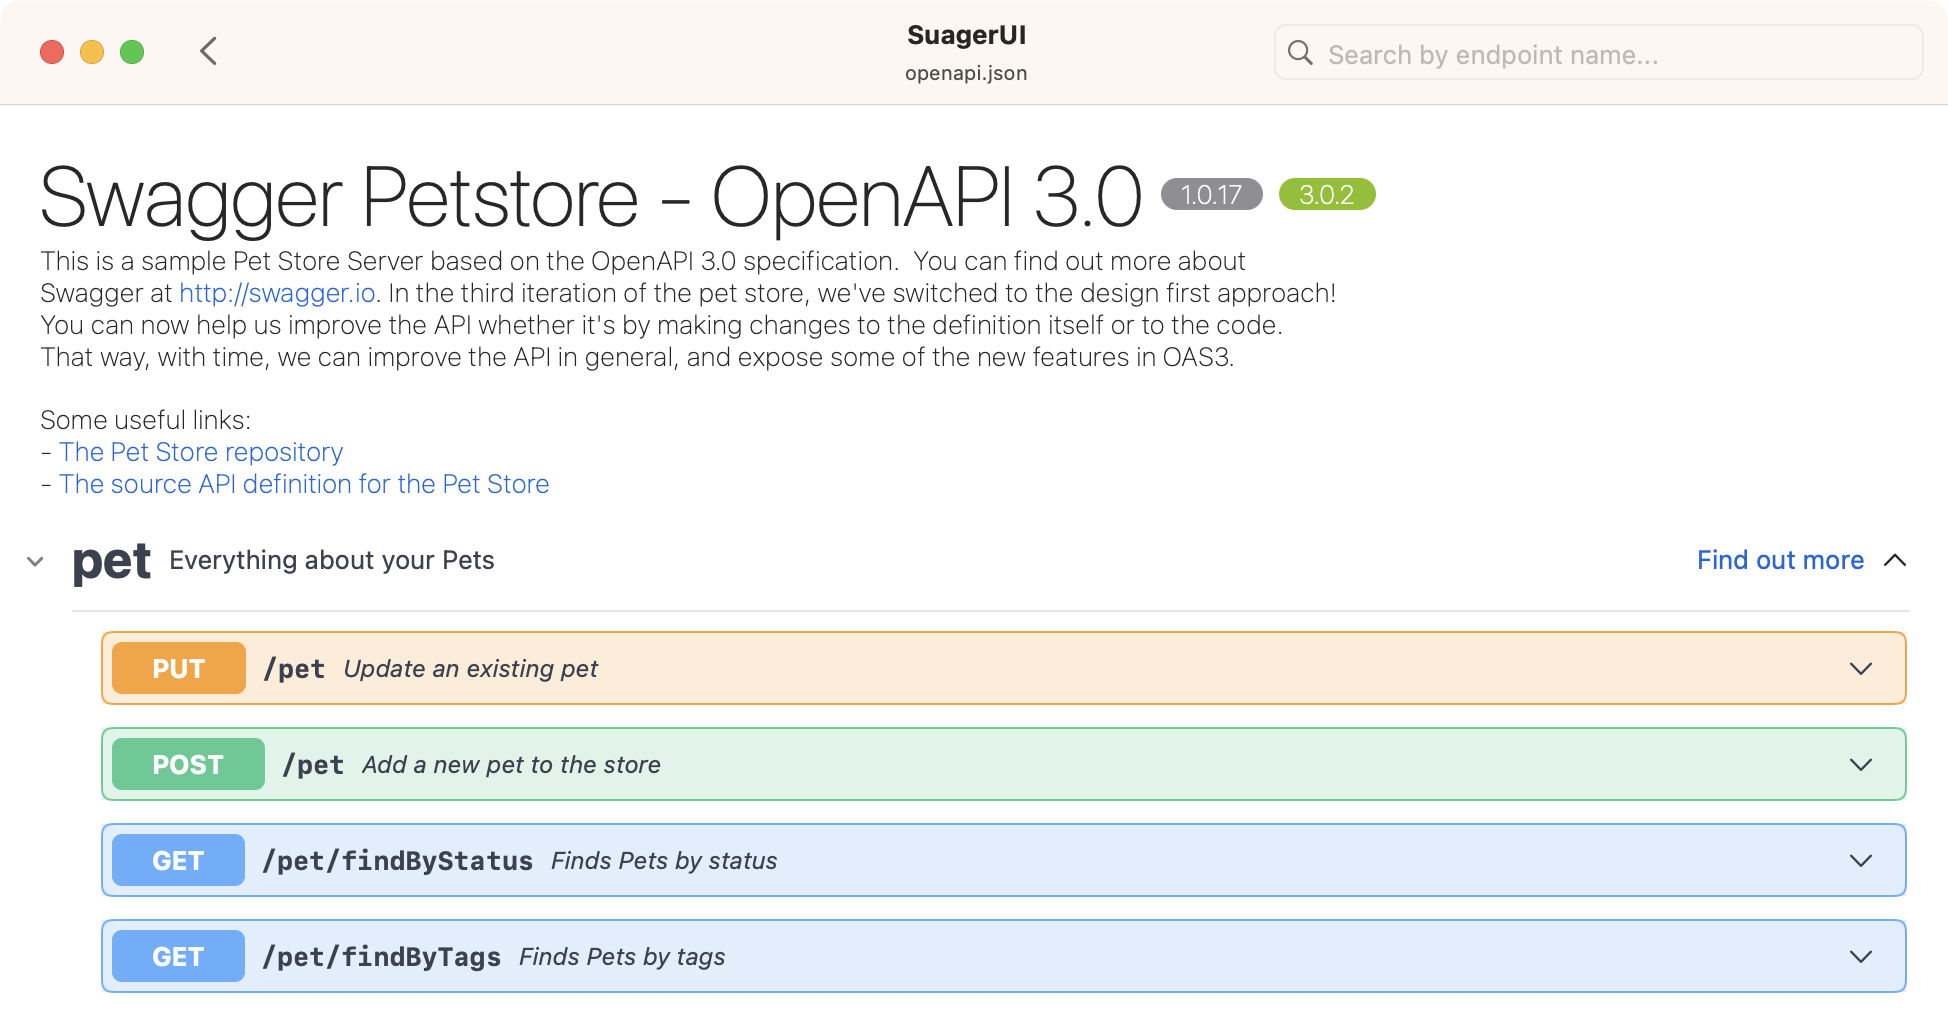Viewport: 1948px width, 1034px height.
Task: Click the Swagger Petstore main title
Action: point(591,197)
